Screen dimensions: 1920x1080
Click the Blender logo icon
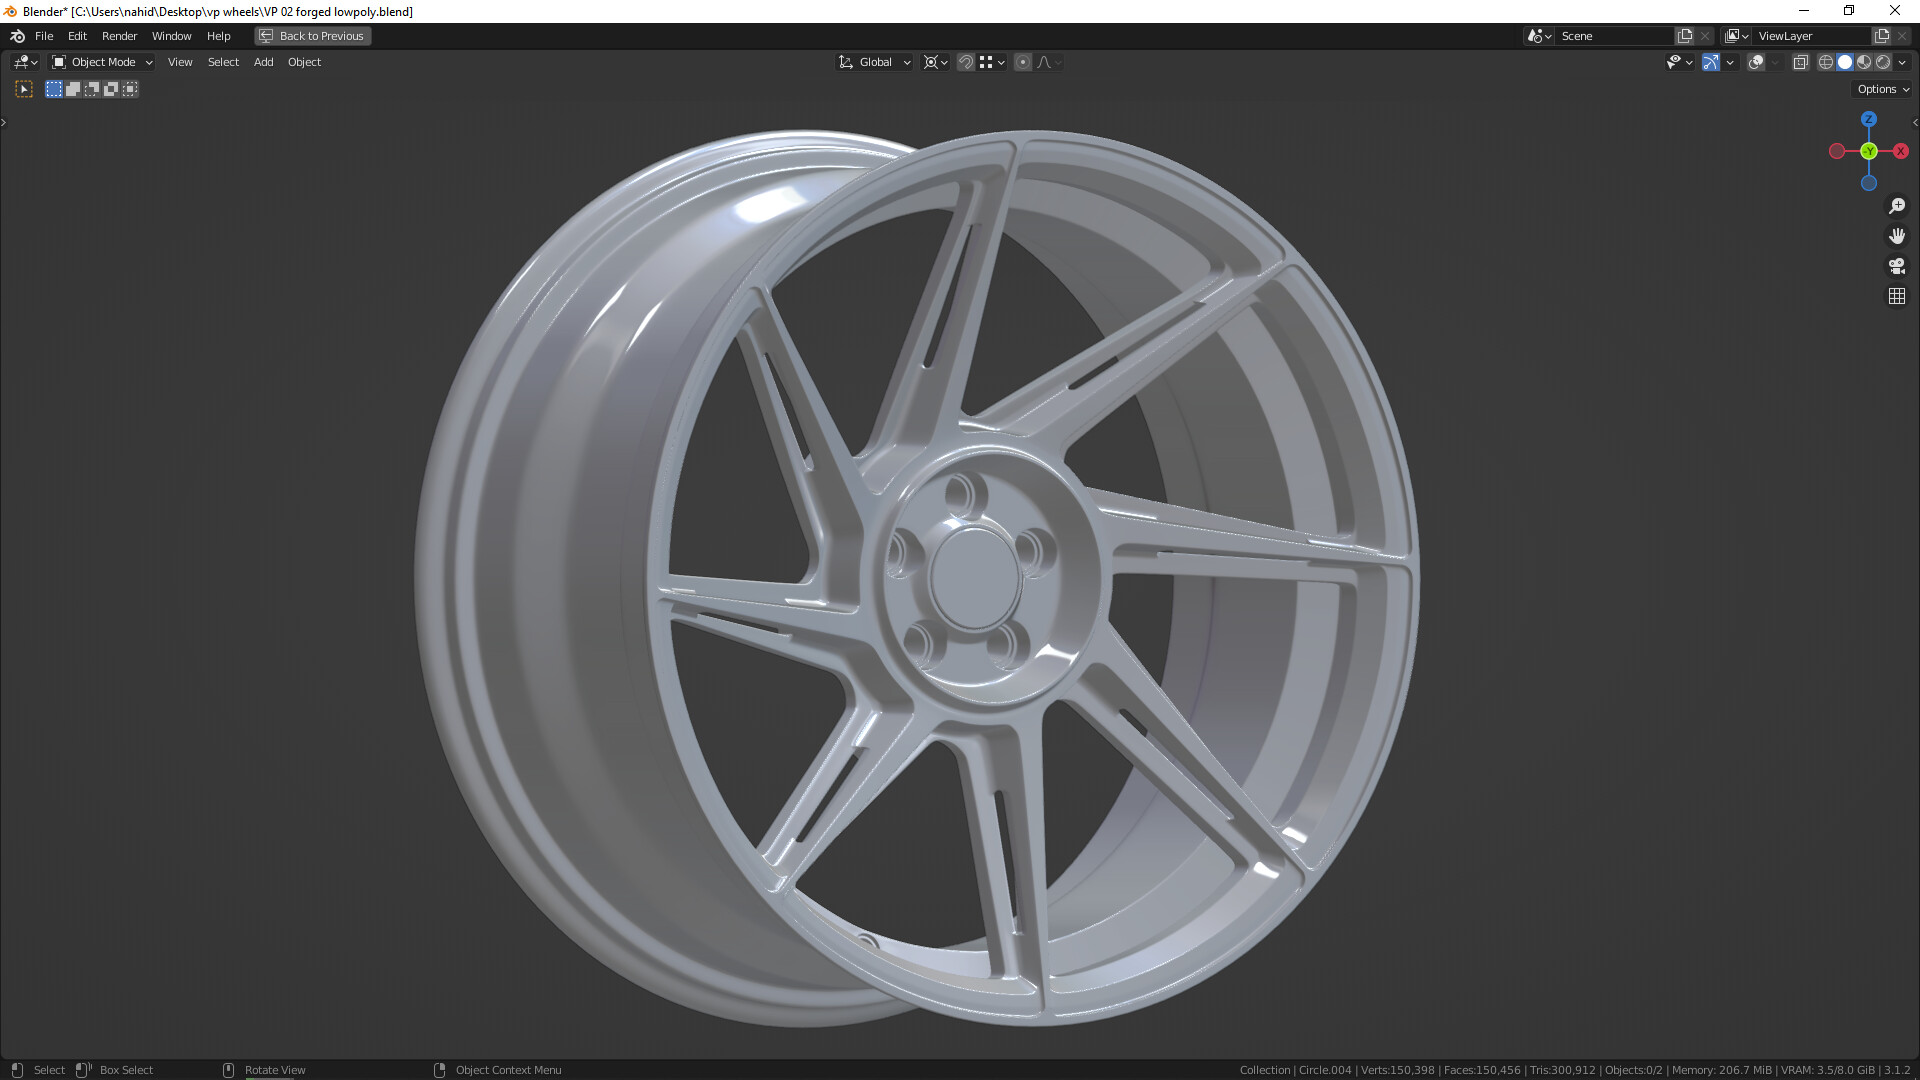[17, 36]
